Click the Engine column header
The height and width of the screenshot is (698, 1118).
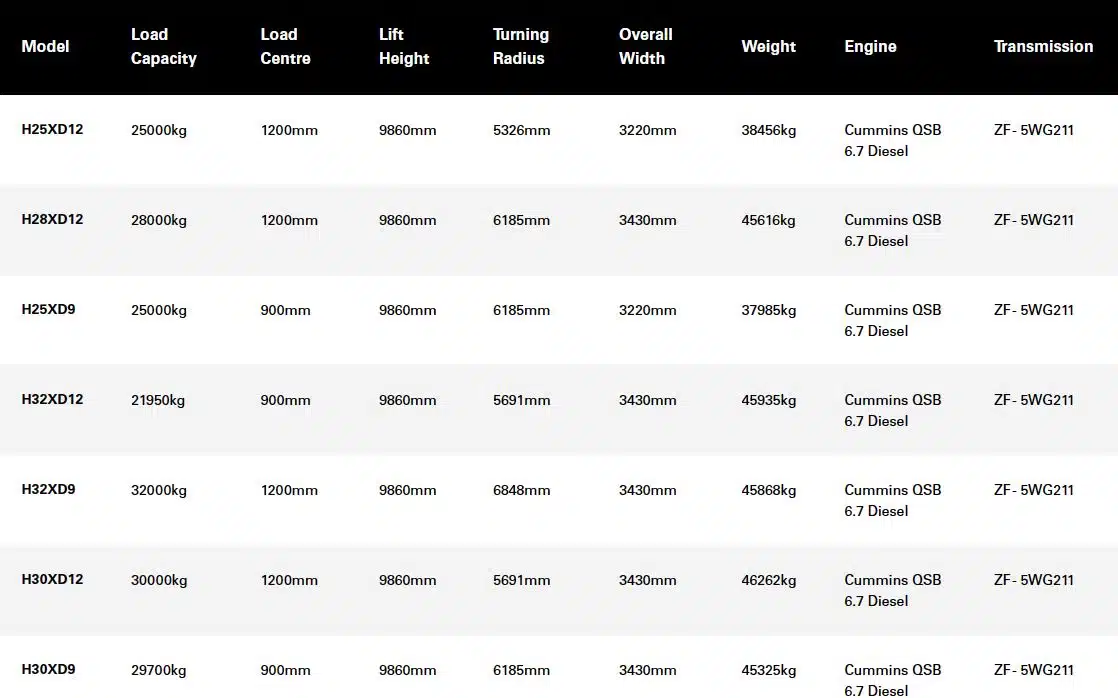click(x=870, y=46)
